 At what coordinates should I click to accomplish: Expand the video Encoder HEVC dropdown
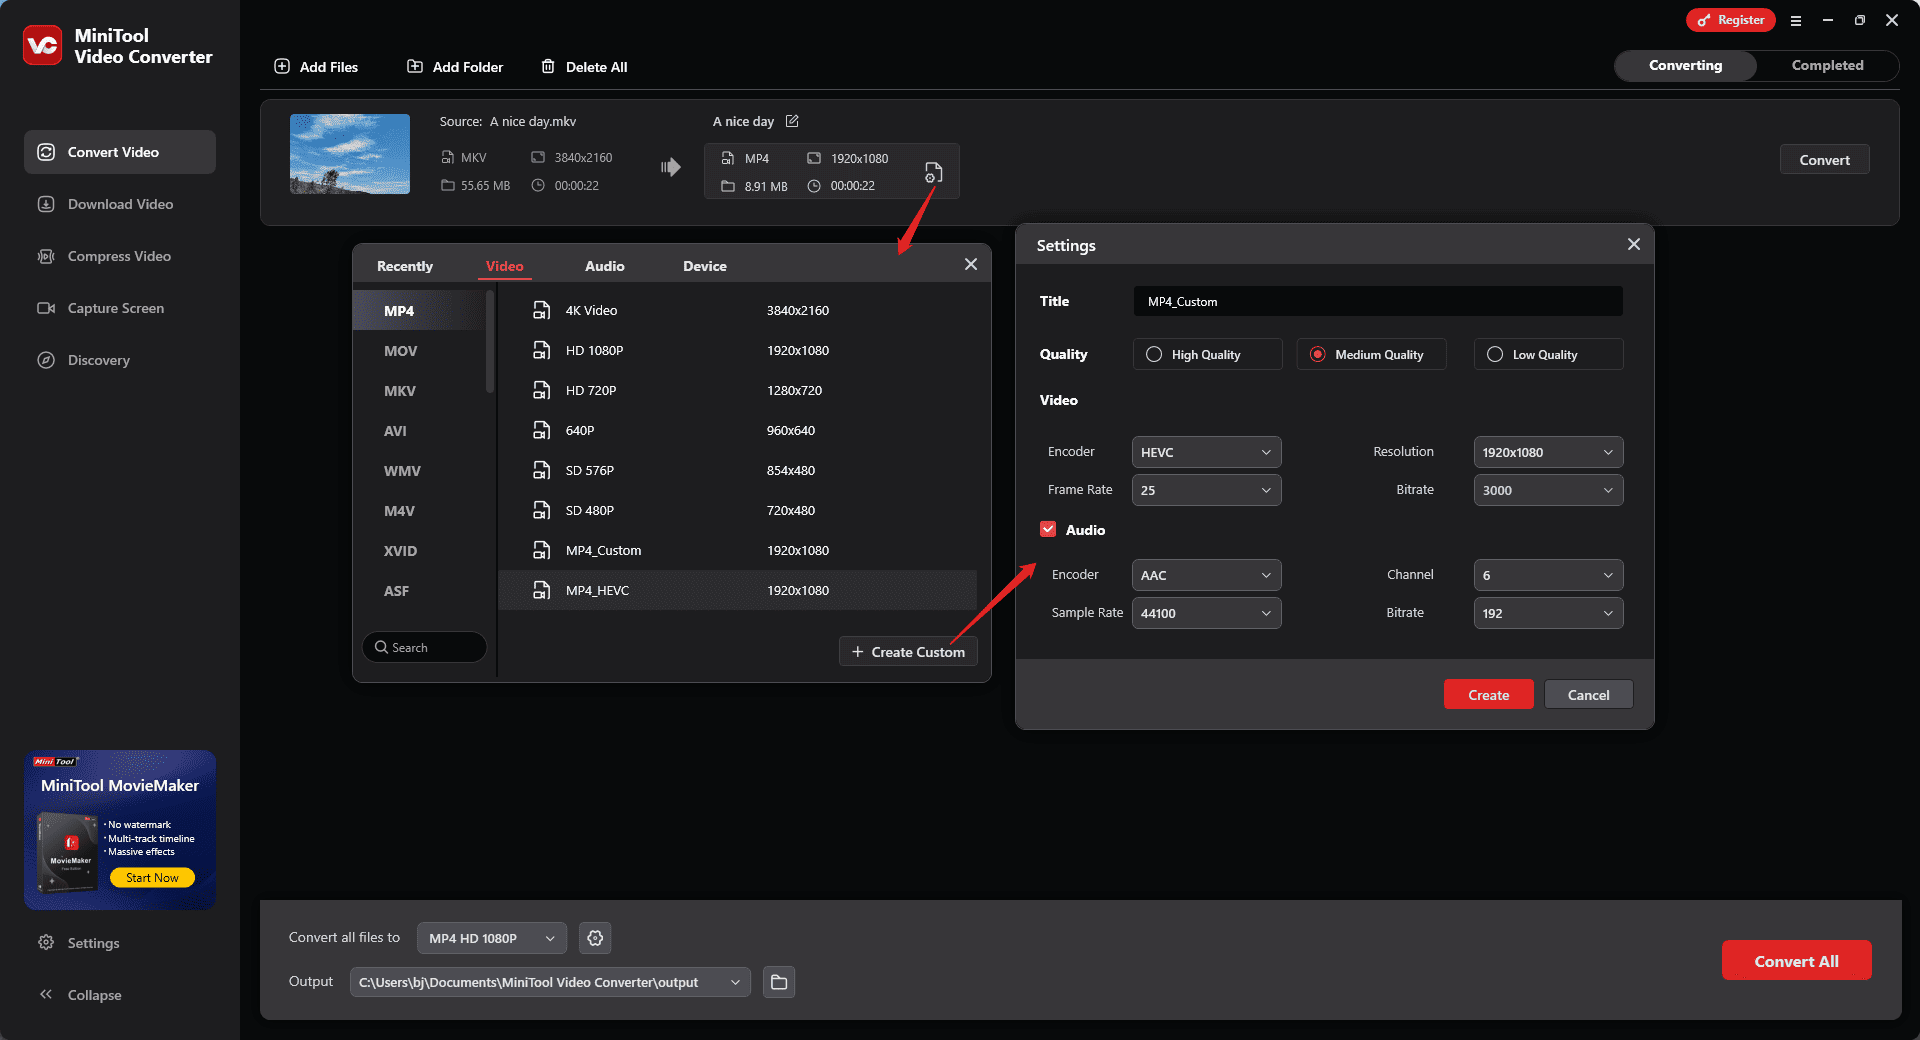coord(1206,452)
